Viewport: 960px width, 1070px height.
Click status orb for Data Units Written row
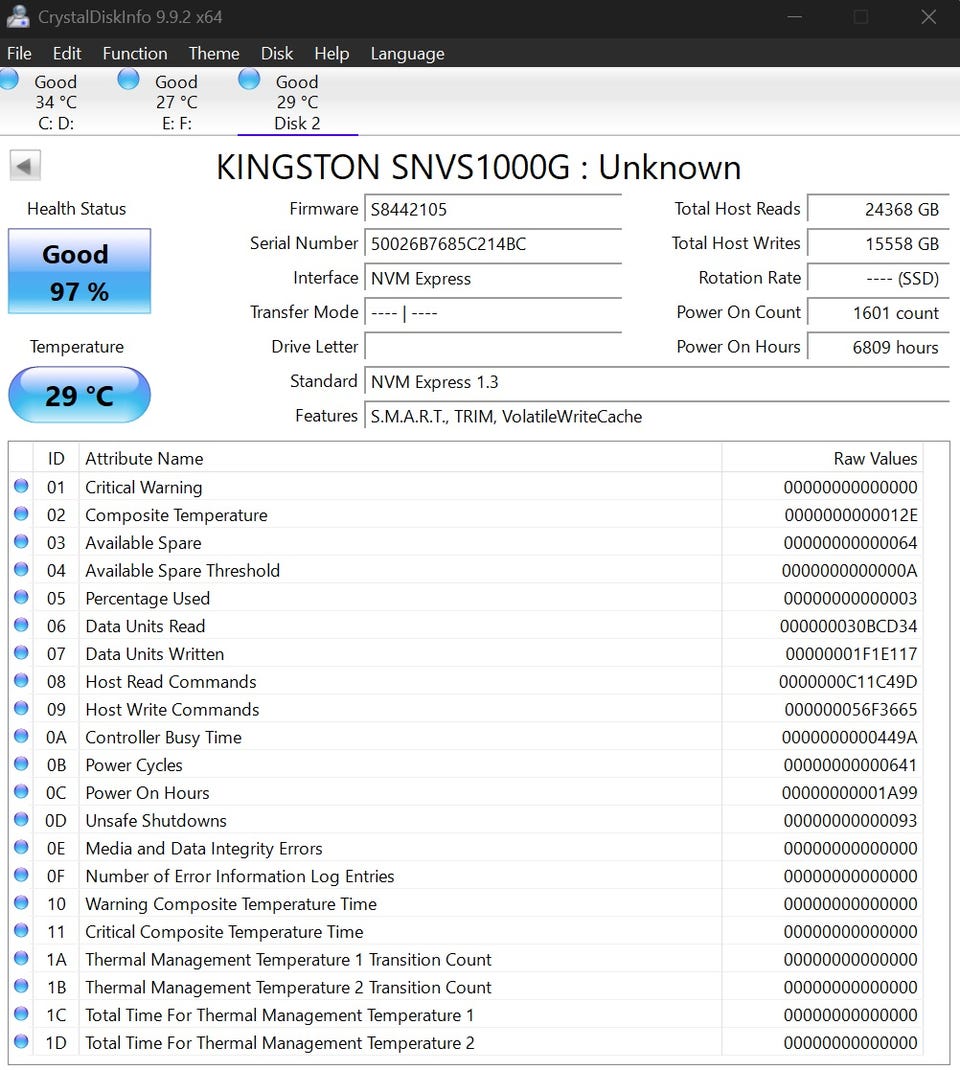tap(21, 653)
